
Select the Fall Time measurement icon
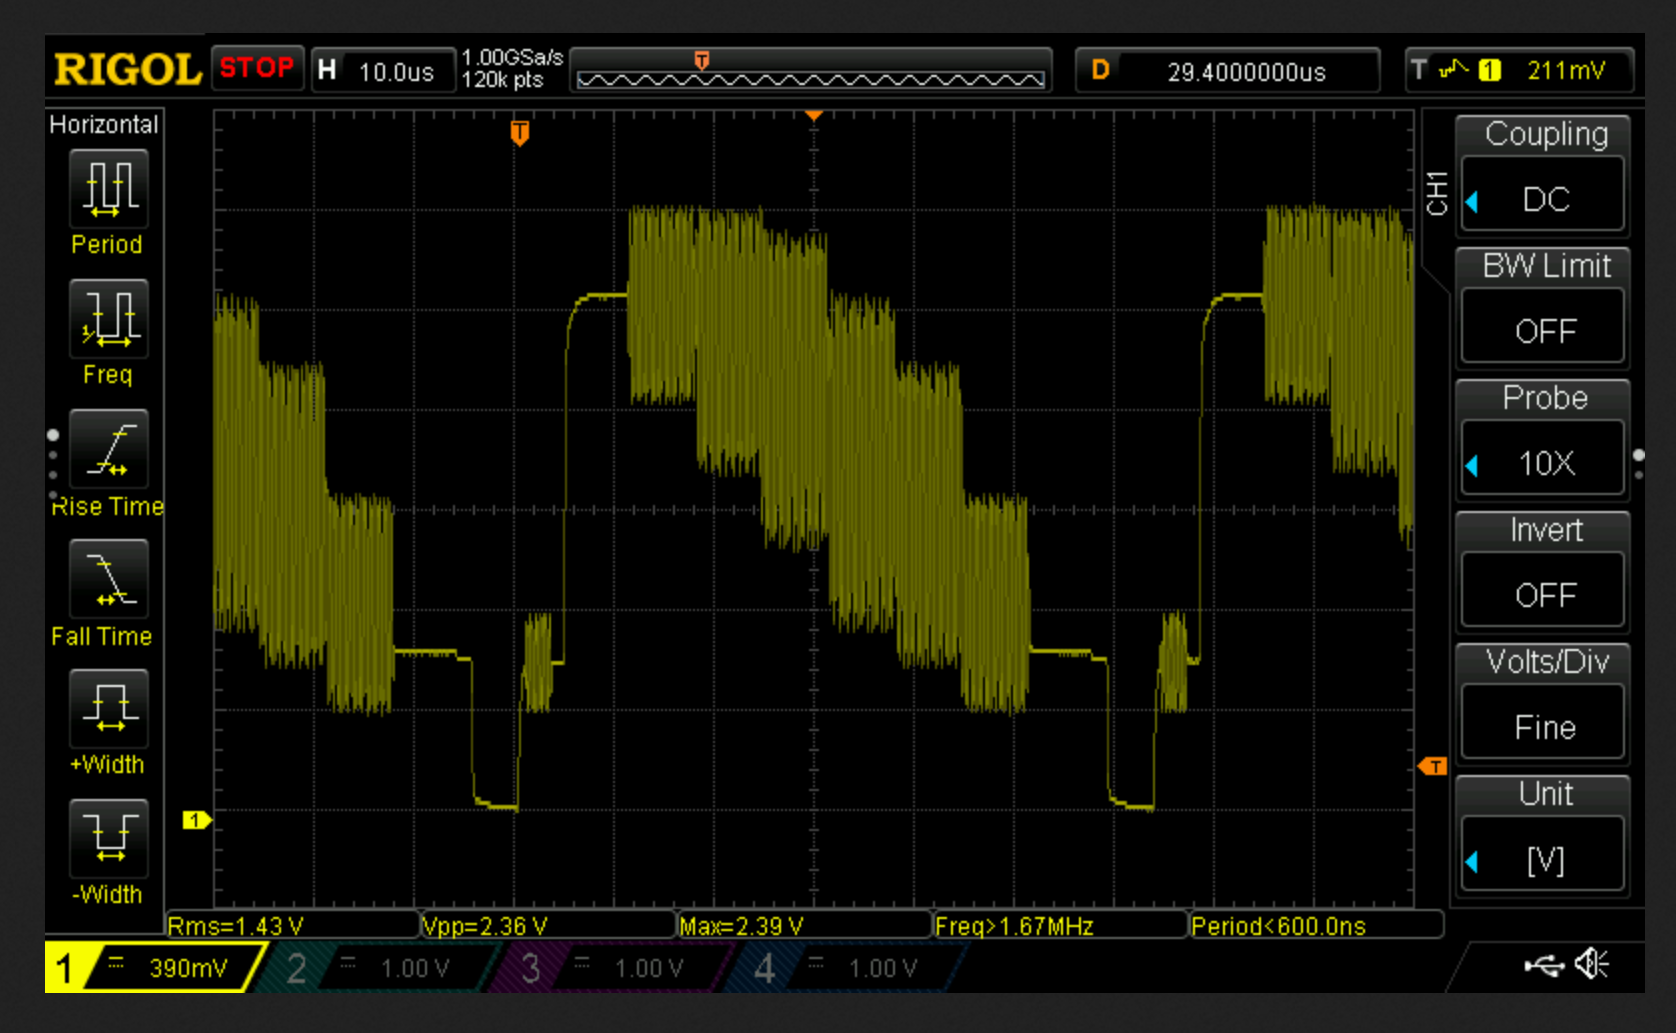pyautogui.click(x=109, y=579)
